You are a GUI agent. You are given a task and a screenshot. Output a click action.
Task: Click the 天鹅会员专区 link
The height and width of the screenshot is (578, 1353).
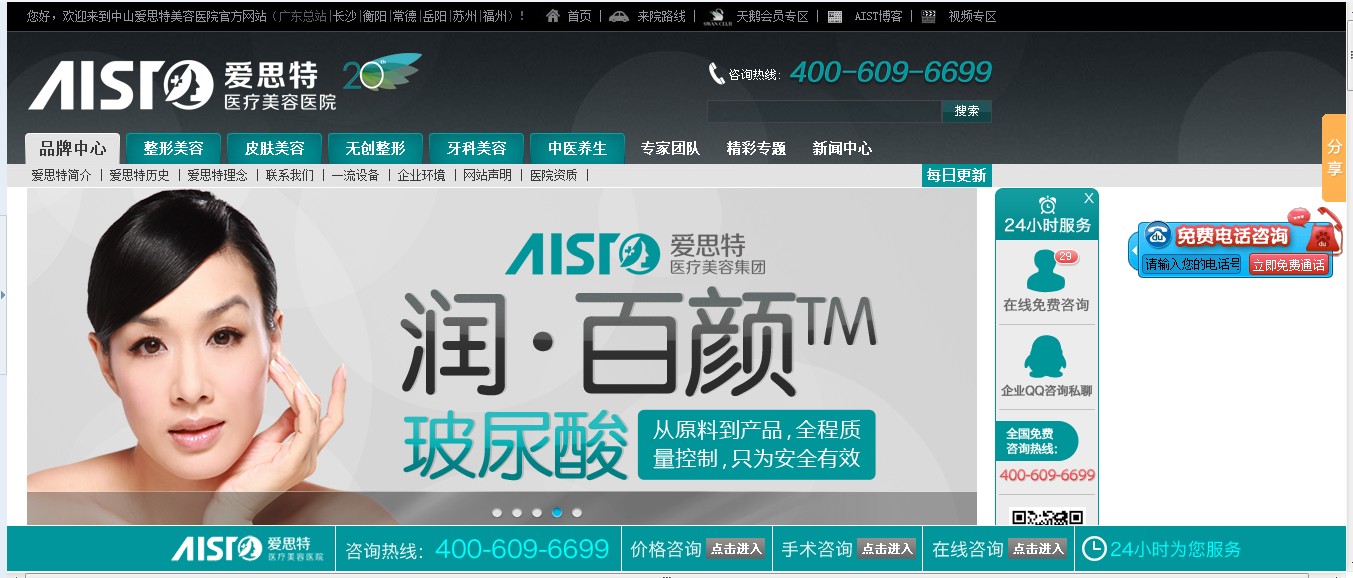click(x=772, y=16)
